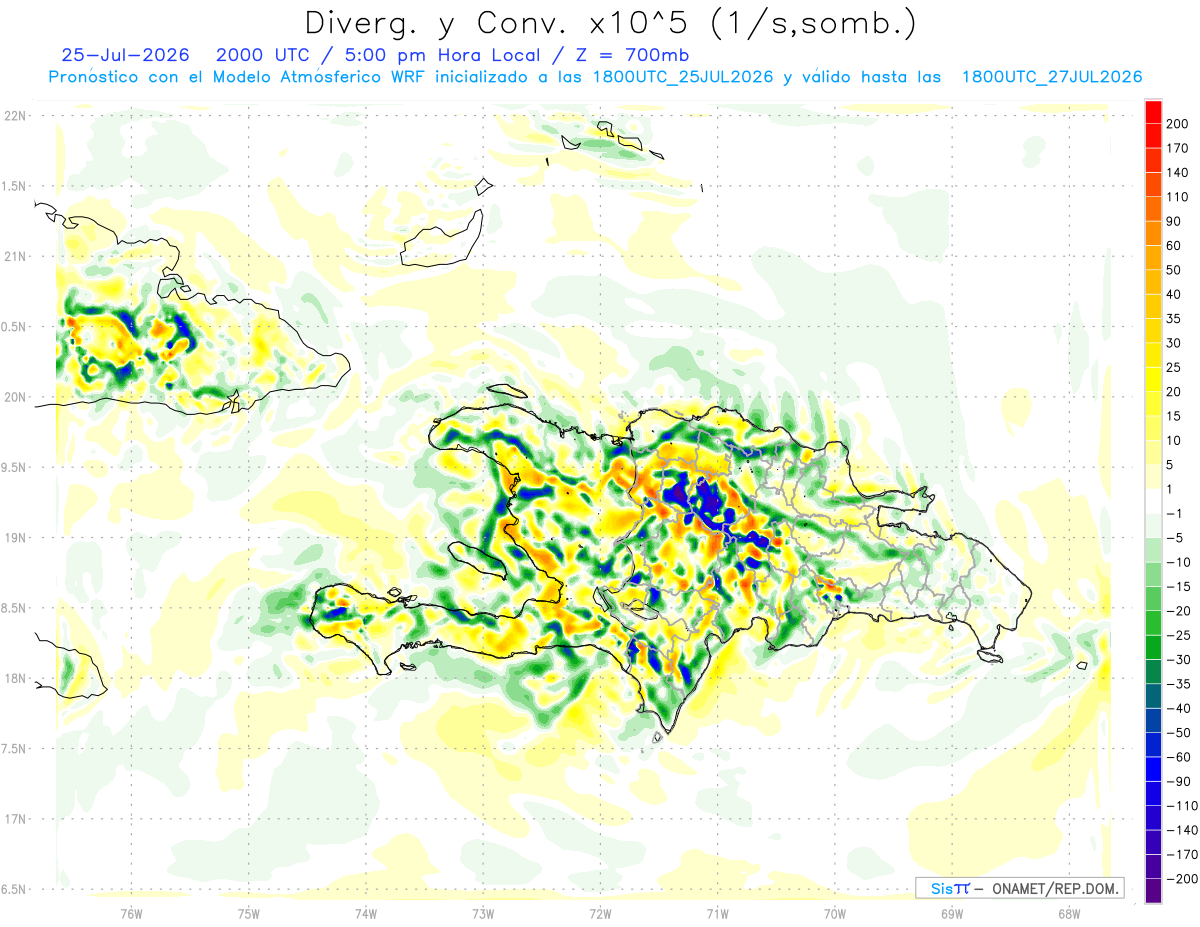Click the 68W longitude label

(1069, 914)
